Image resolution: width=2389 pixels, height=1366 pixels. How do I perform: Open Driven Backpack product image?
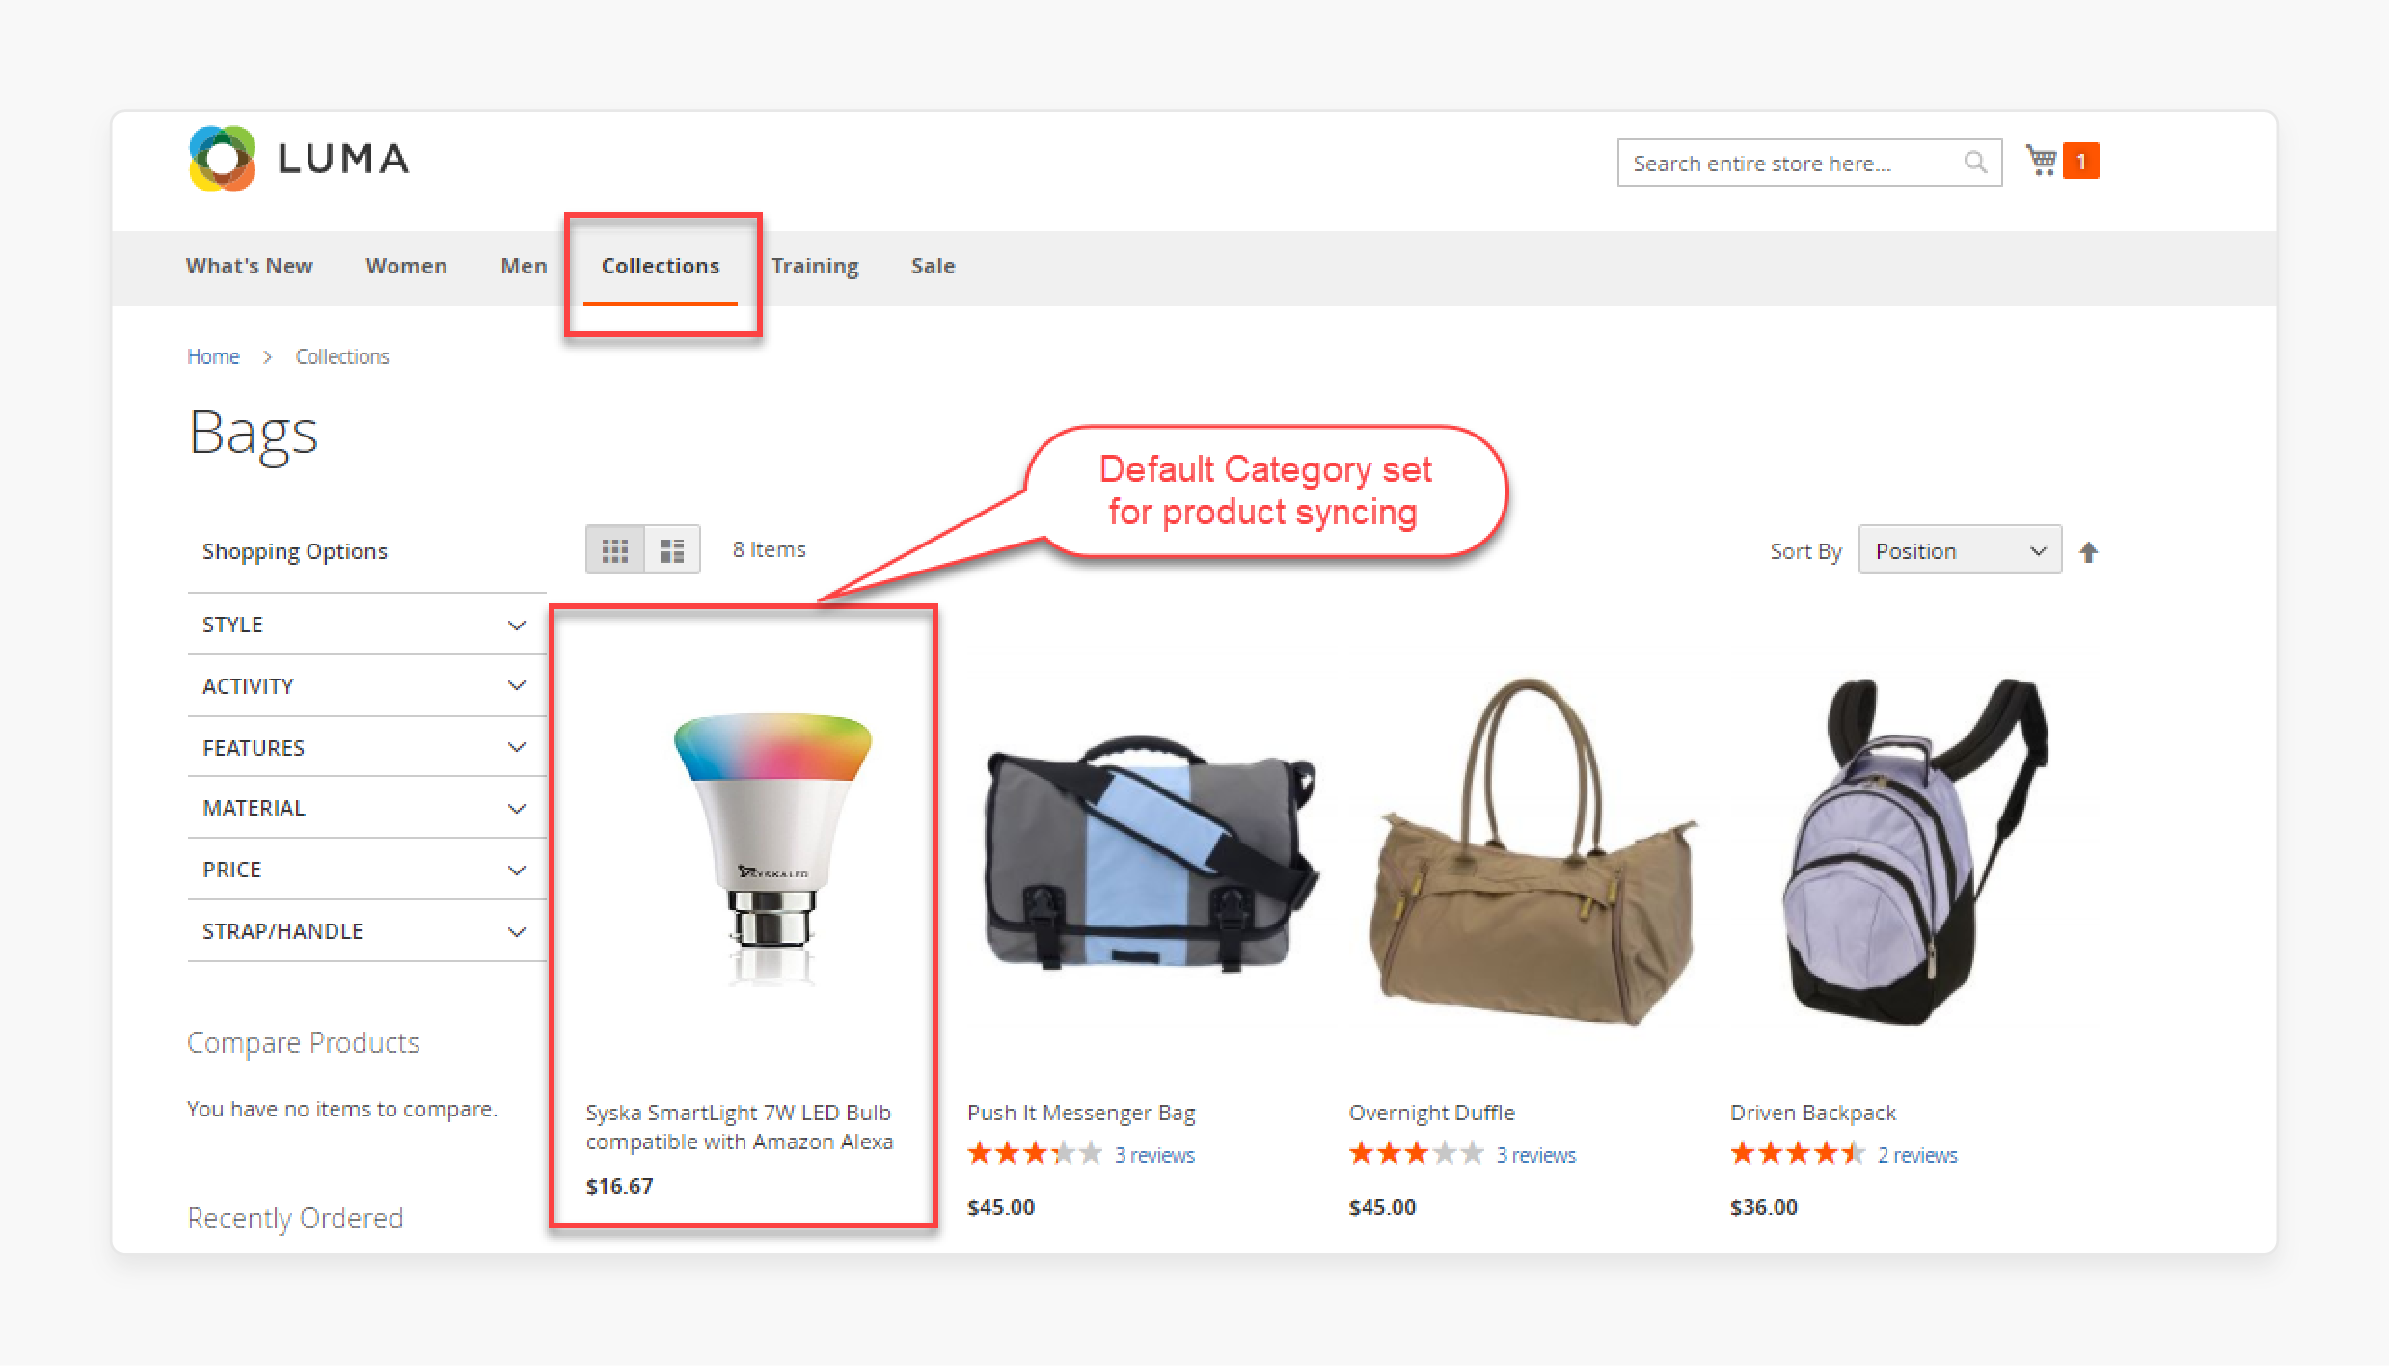pyautogui.click(x=1915, y=852)
